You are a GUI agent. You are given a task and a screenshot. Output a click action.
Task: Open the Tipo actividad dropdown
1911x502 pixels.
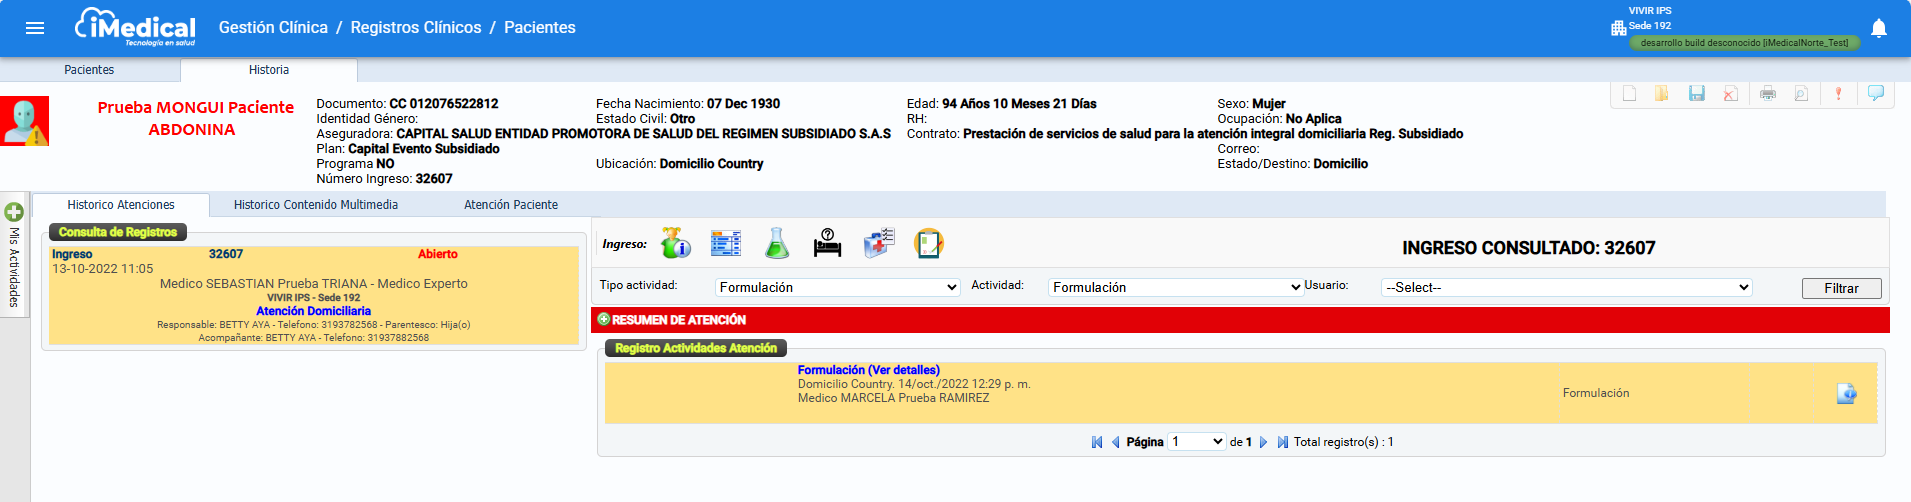[x=837, y=288]
